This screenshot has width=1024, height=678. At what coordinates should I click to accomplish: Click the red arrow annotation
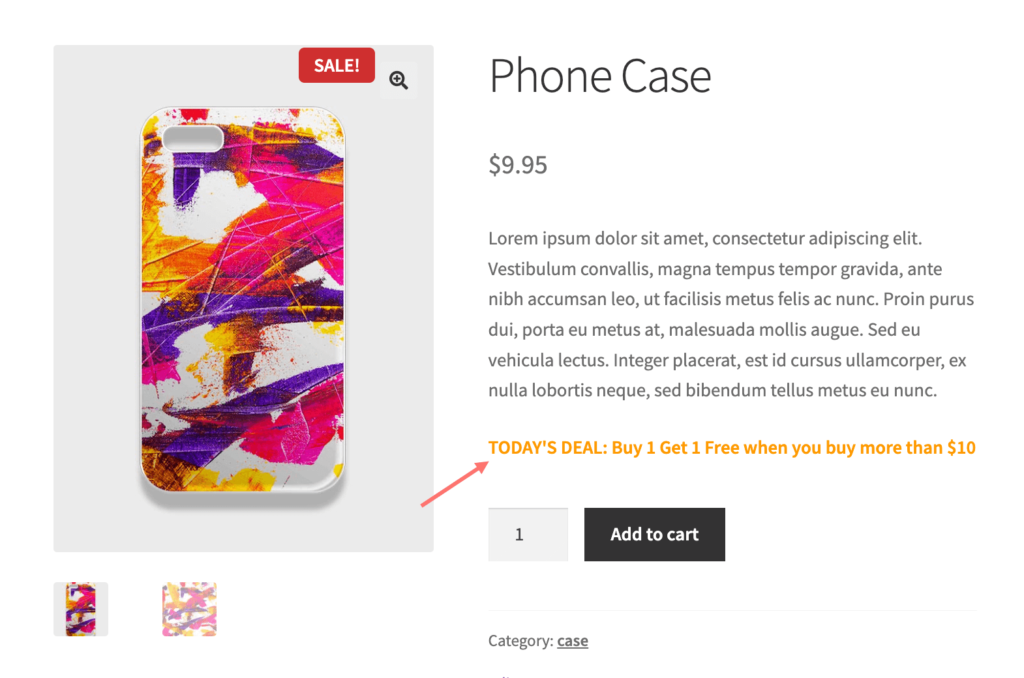pyautogui.click(x=455, y=483)
